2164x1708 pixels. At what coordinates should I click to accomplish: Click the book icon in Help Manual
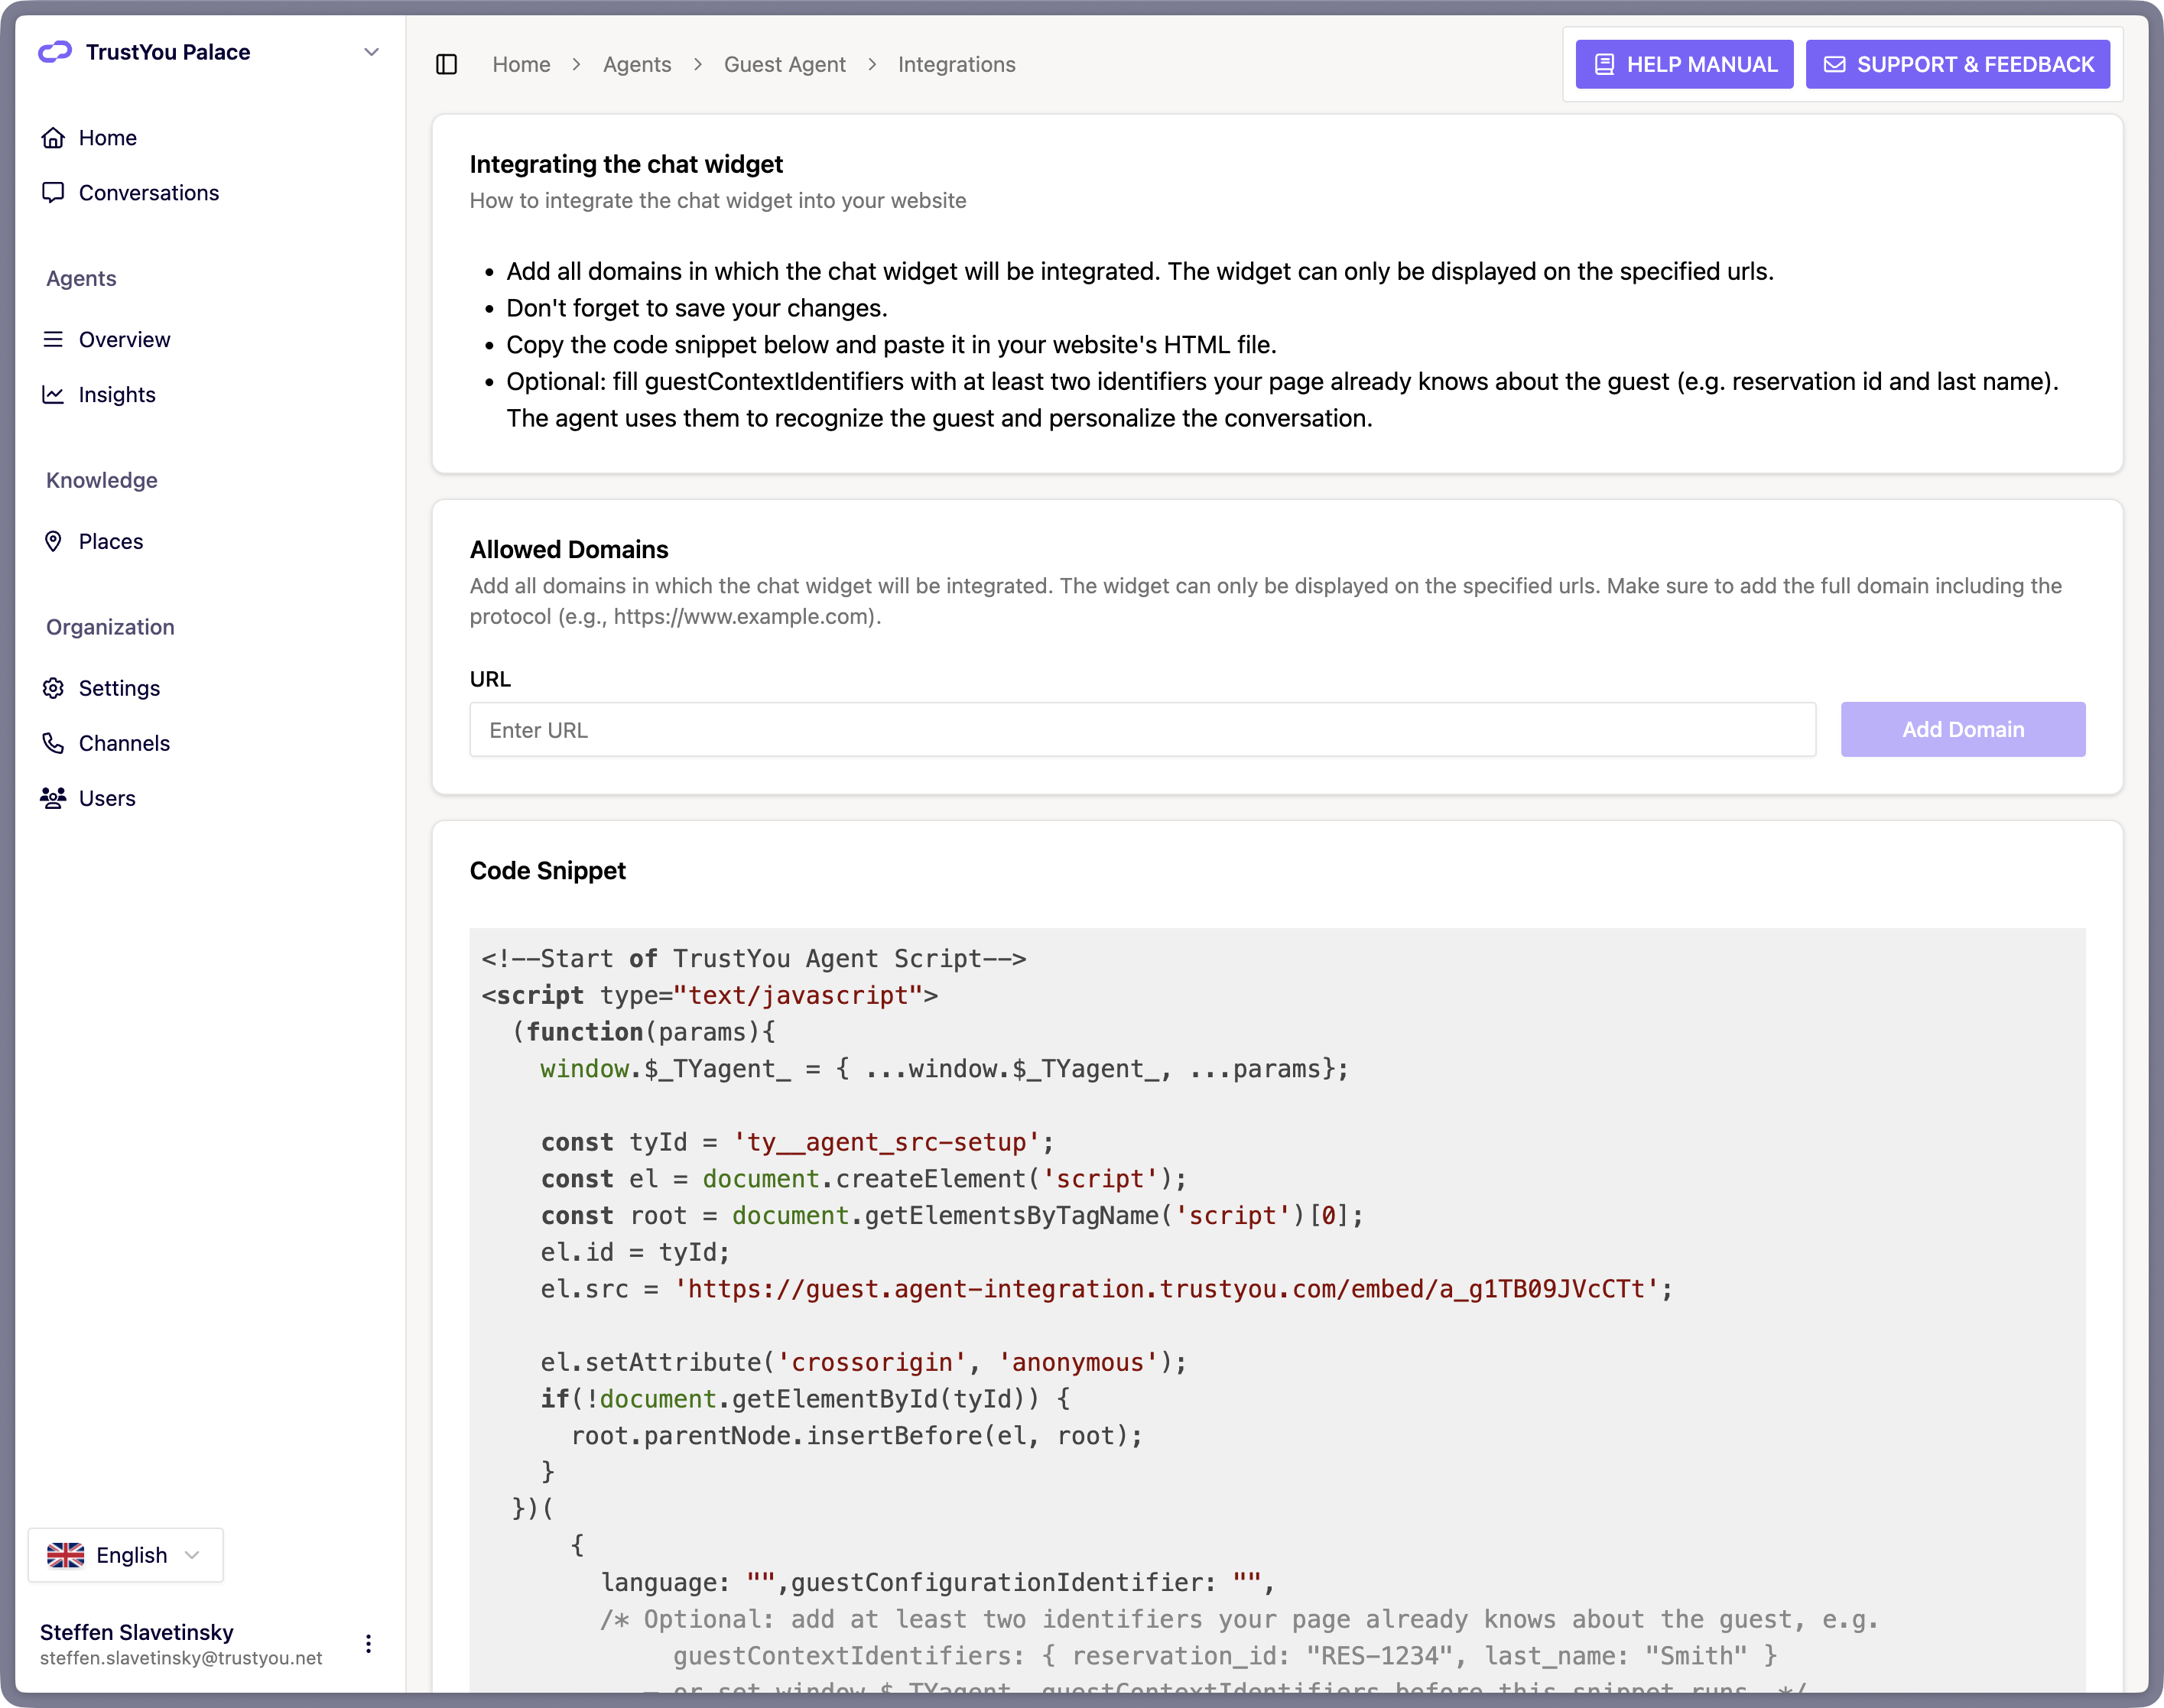[x=1604, y=65]
